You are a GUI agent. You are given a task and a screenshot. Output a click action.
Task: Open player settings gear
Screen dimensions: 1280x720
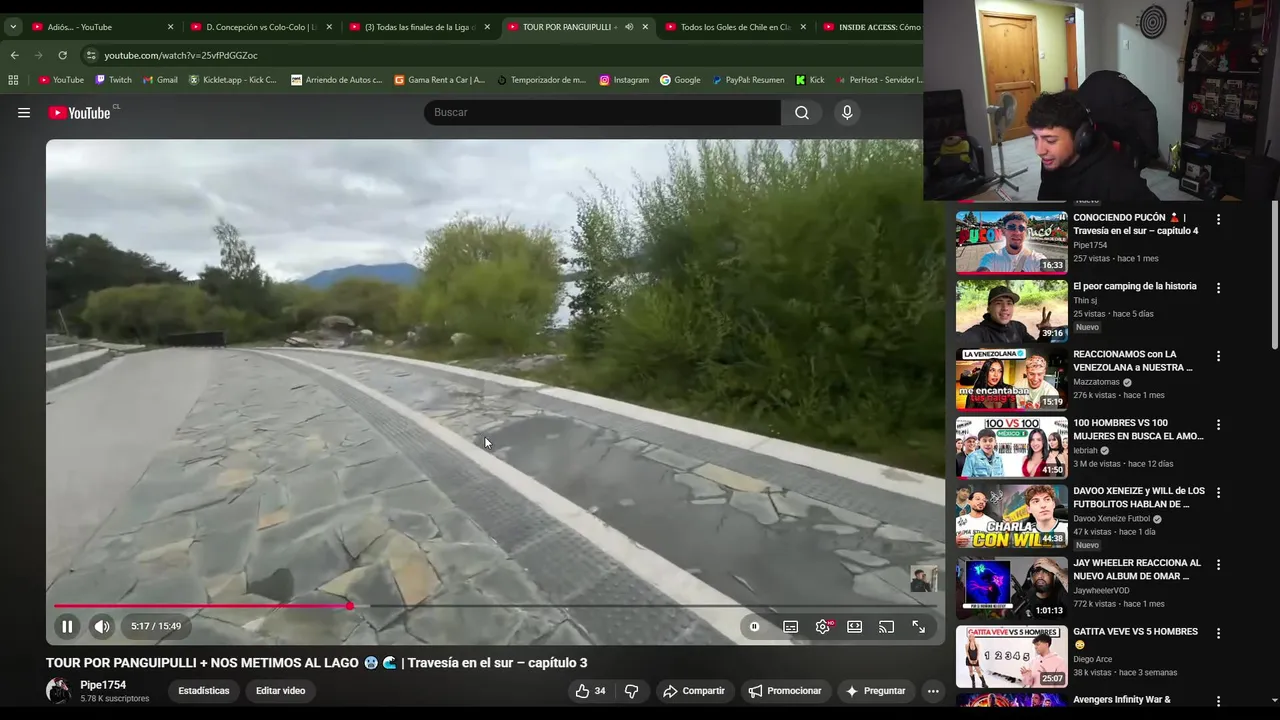pyautogui.click(x=823, y=627)
